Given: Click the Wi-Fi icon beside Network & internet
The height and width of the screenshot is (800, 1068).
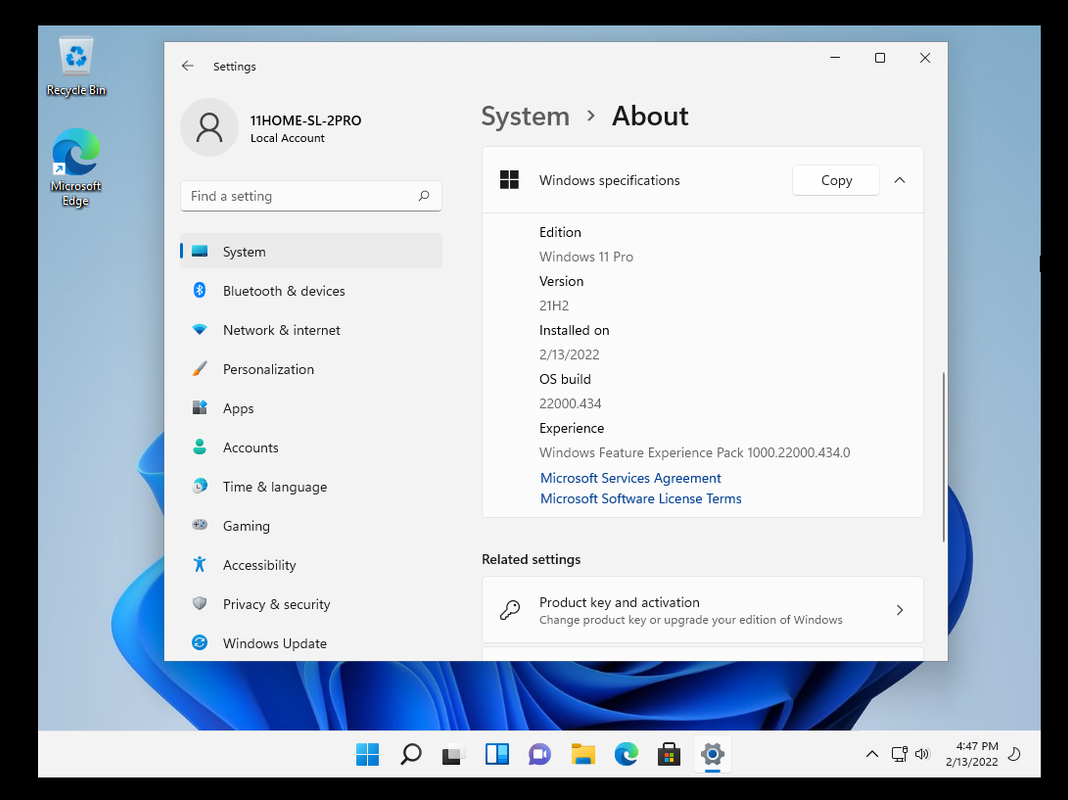Looking at the screenshot, I should (200, 330).
